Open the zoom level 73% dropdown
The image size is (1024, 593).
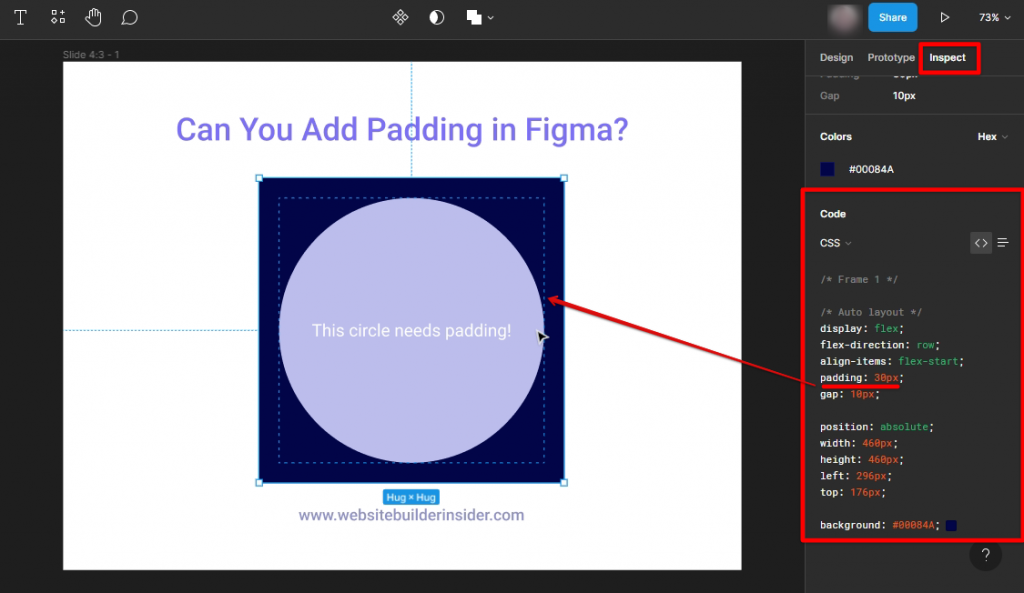point(993,17)
